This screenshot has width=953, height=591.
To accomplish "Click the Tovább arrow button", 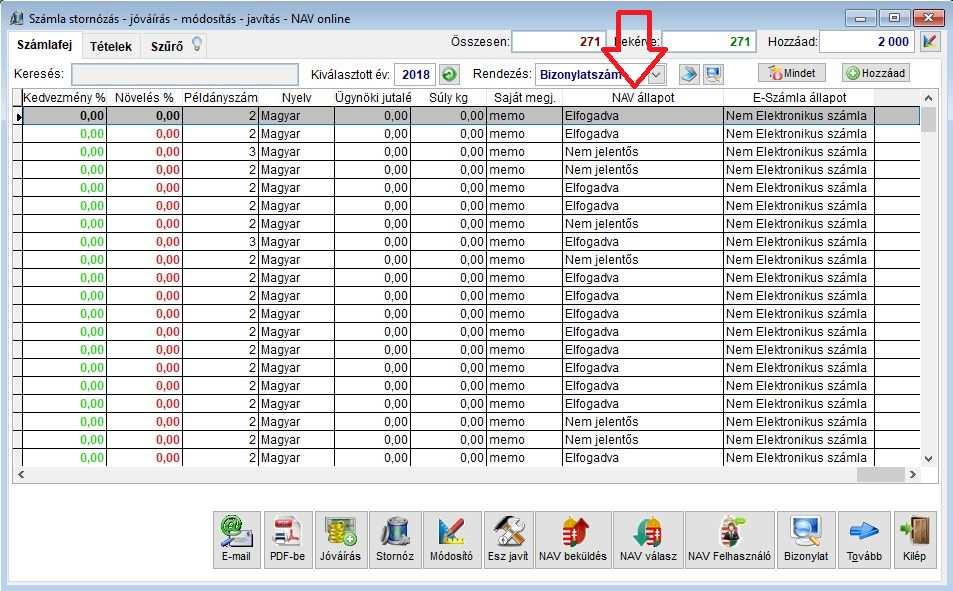I will coord(864,539).
